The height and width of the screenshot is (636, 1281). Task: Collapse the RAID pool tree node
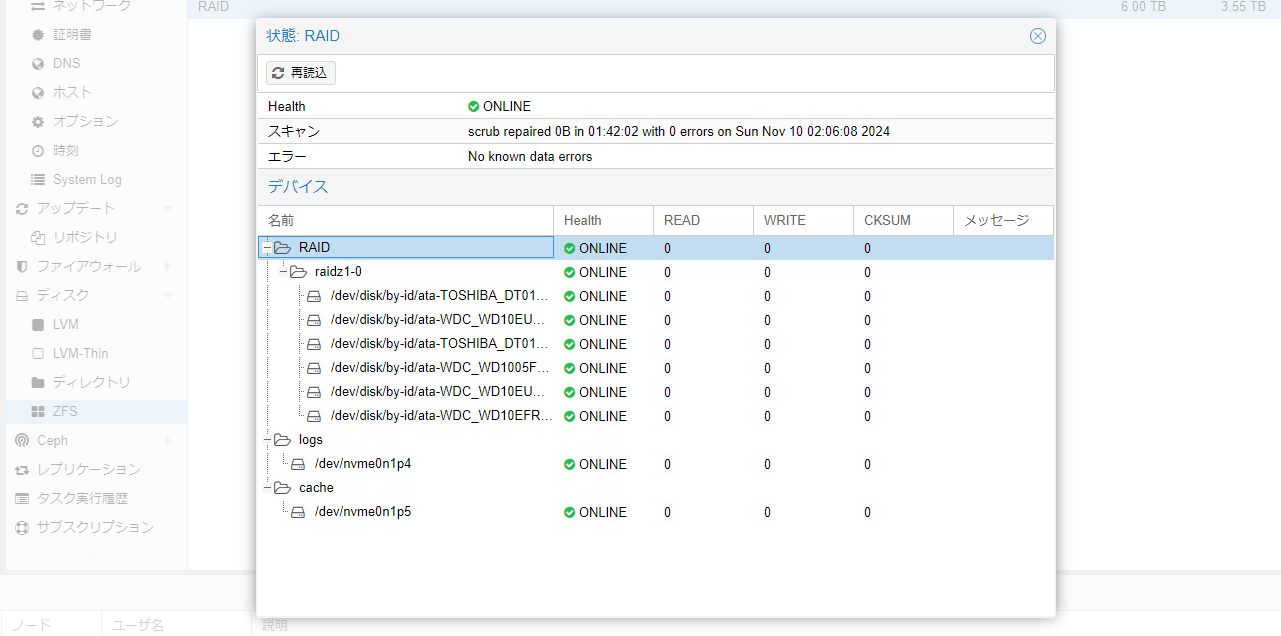267,248
